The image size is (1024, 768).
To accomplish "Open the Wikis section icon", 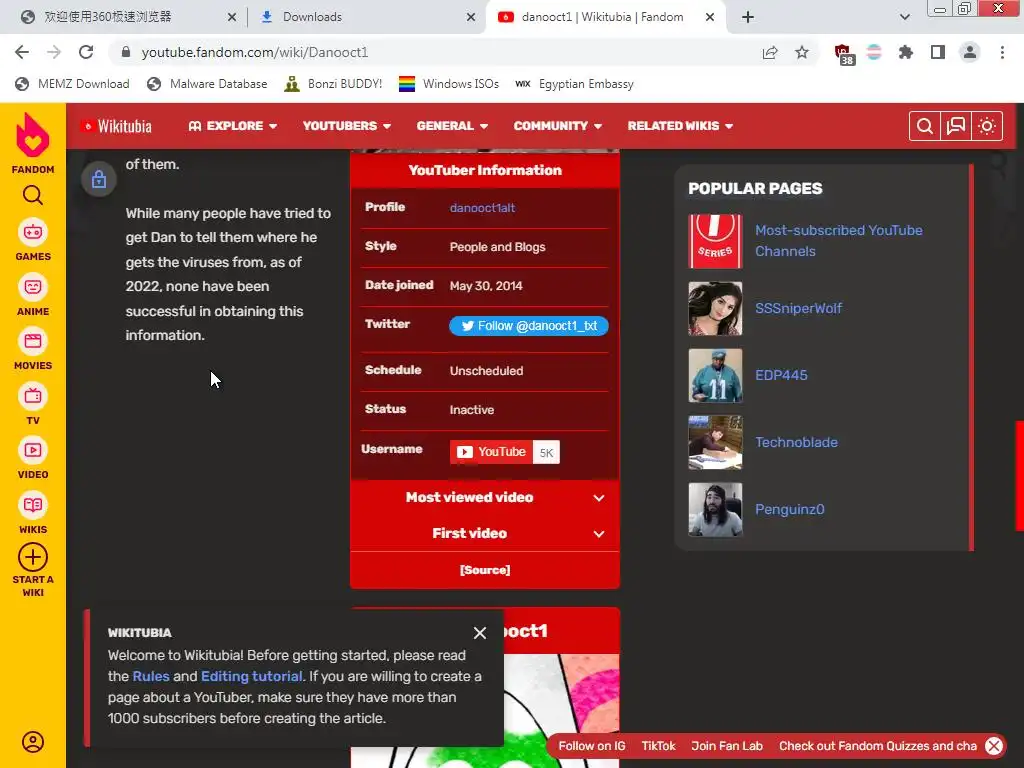I will pyautogui.click(x=33, y=505).
